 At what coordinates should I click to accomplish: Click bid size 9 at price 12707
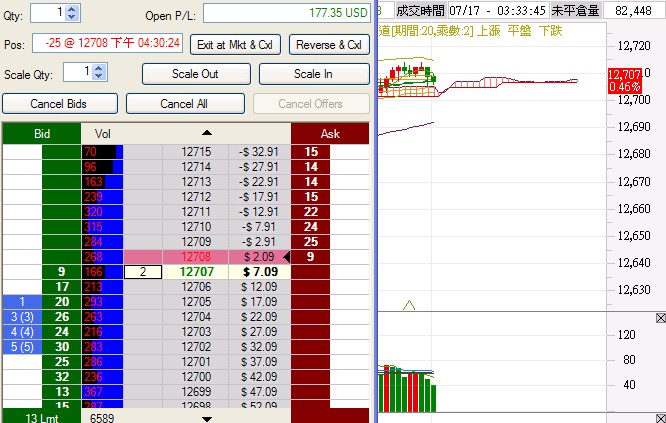coord(62,272)
